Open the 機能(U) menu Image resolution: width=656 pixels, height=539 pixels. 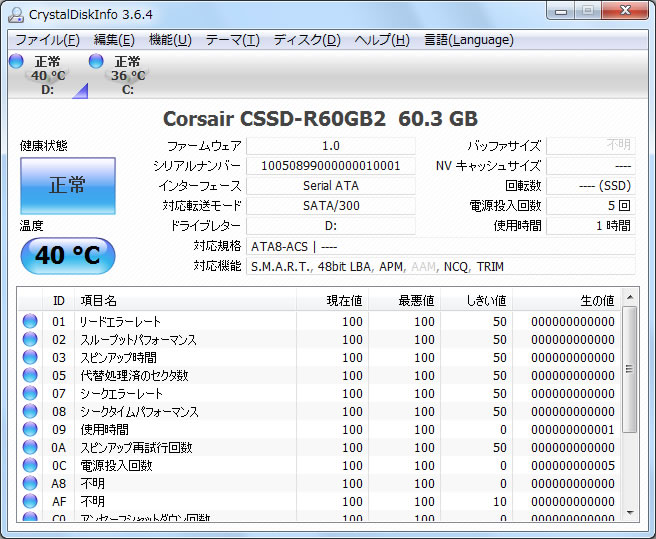(x=170, y=40)
